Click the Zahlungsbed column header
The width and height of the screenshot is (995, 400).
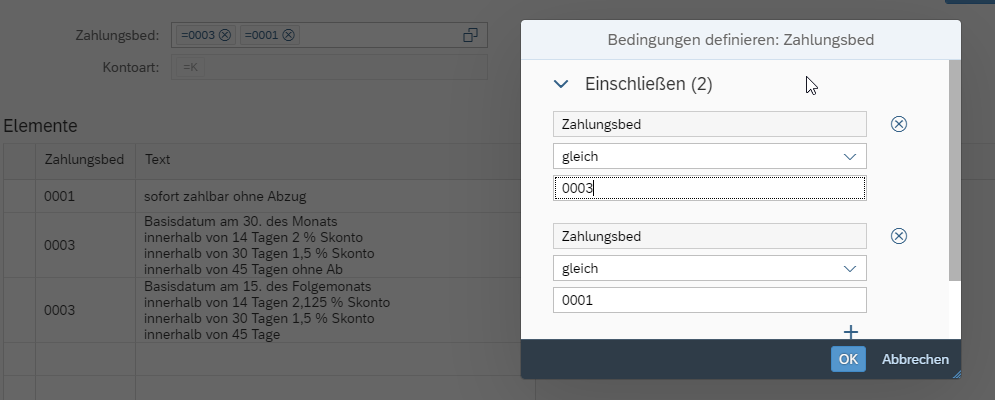point(84,159)
